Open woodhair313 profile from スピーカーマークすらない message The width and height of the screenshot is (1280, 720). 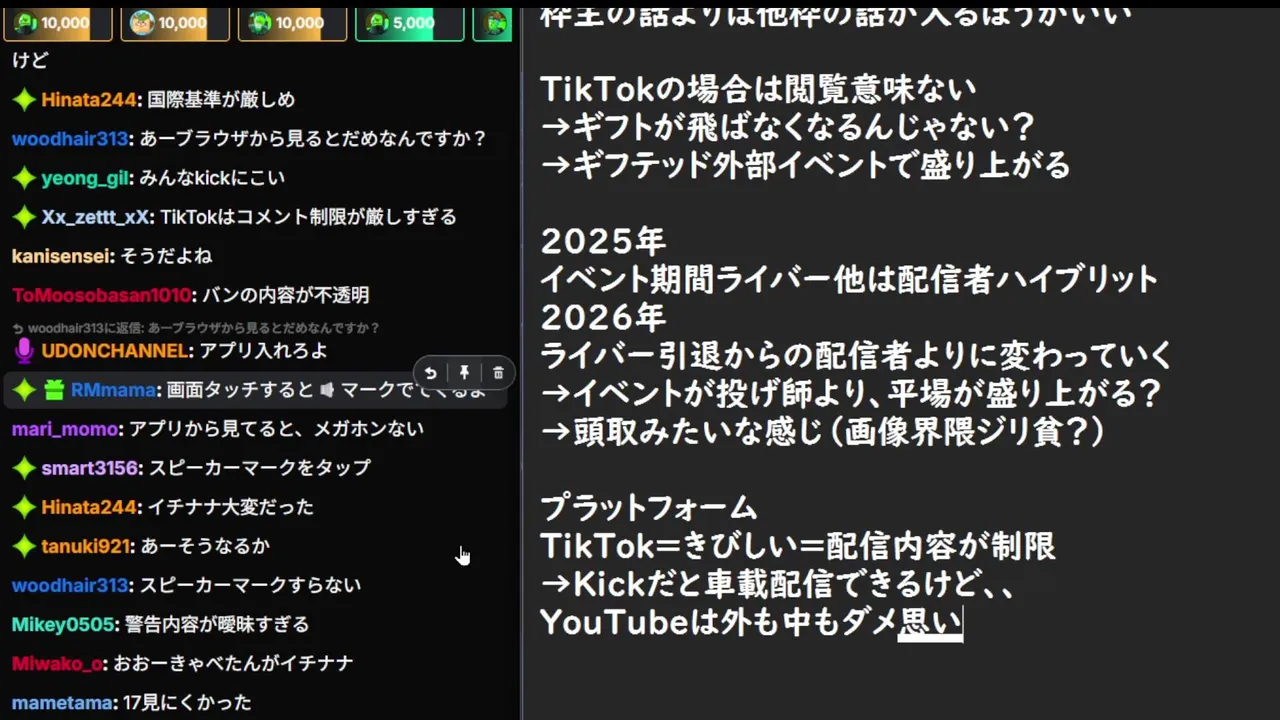coord(70,585)
